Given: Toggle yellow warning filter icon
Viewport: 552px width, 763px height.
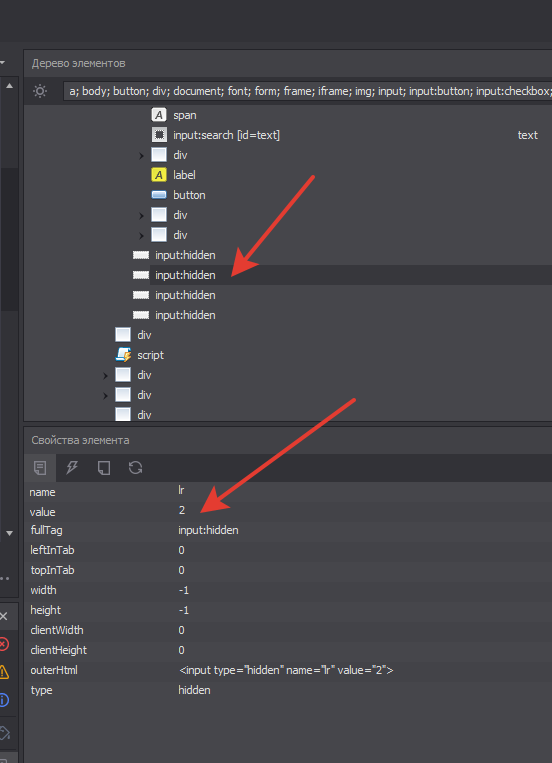Looking at the screenshot, I should [x=4, y=672].
